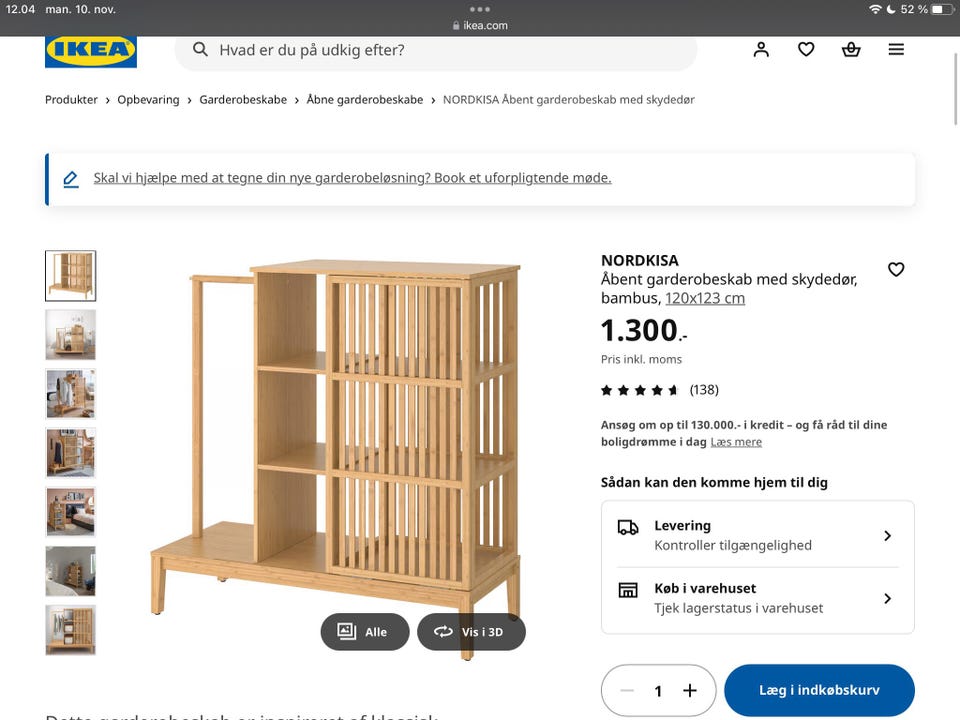Open the book a meeting banner link
The height and width of the screenshot is (720, 960).
pos(352,178)
